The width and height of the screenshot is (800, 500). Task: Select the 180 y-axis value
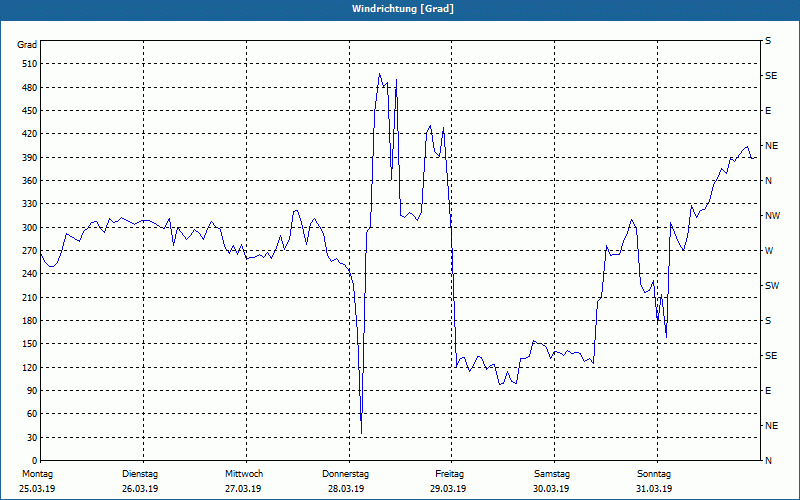click(30, 321)
